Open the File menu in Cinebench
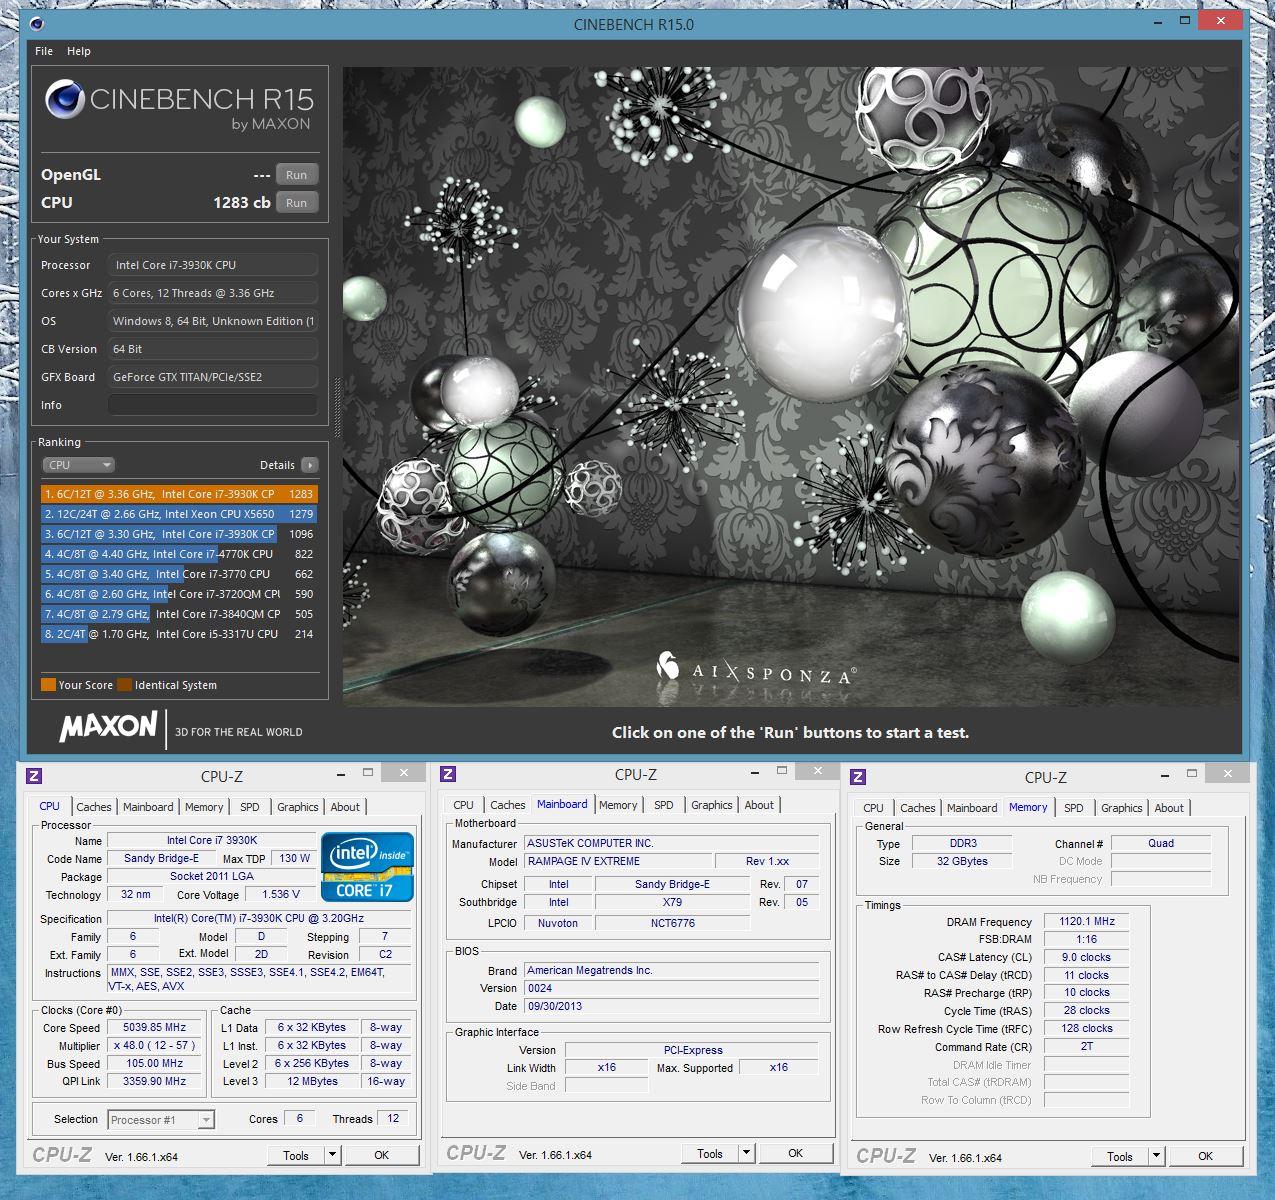This screenshot has width=1275, height=1200. tap(44, 51)
